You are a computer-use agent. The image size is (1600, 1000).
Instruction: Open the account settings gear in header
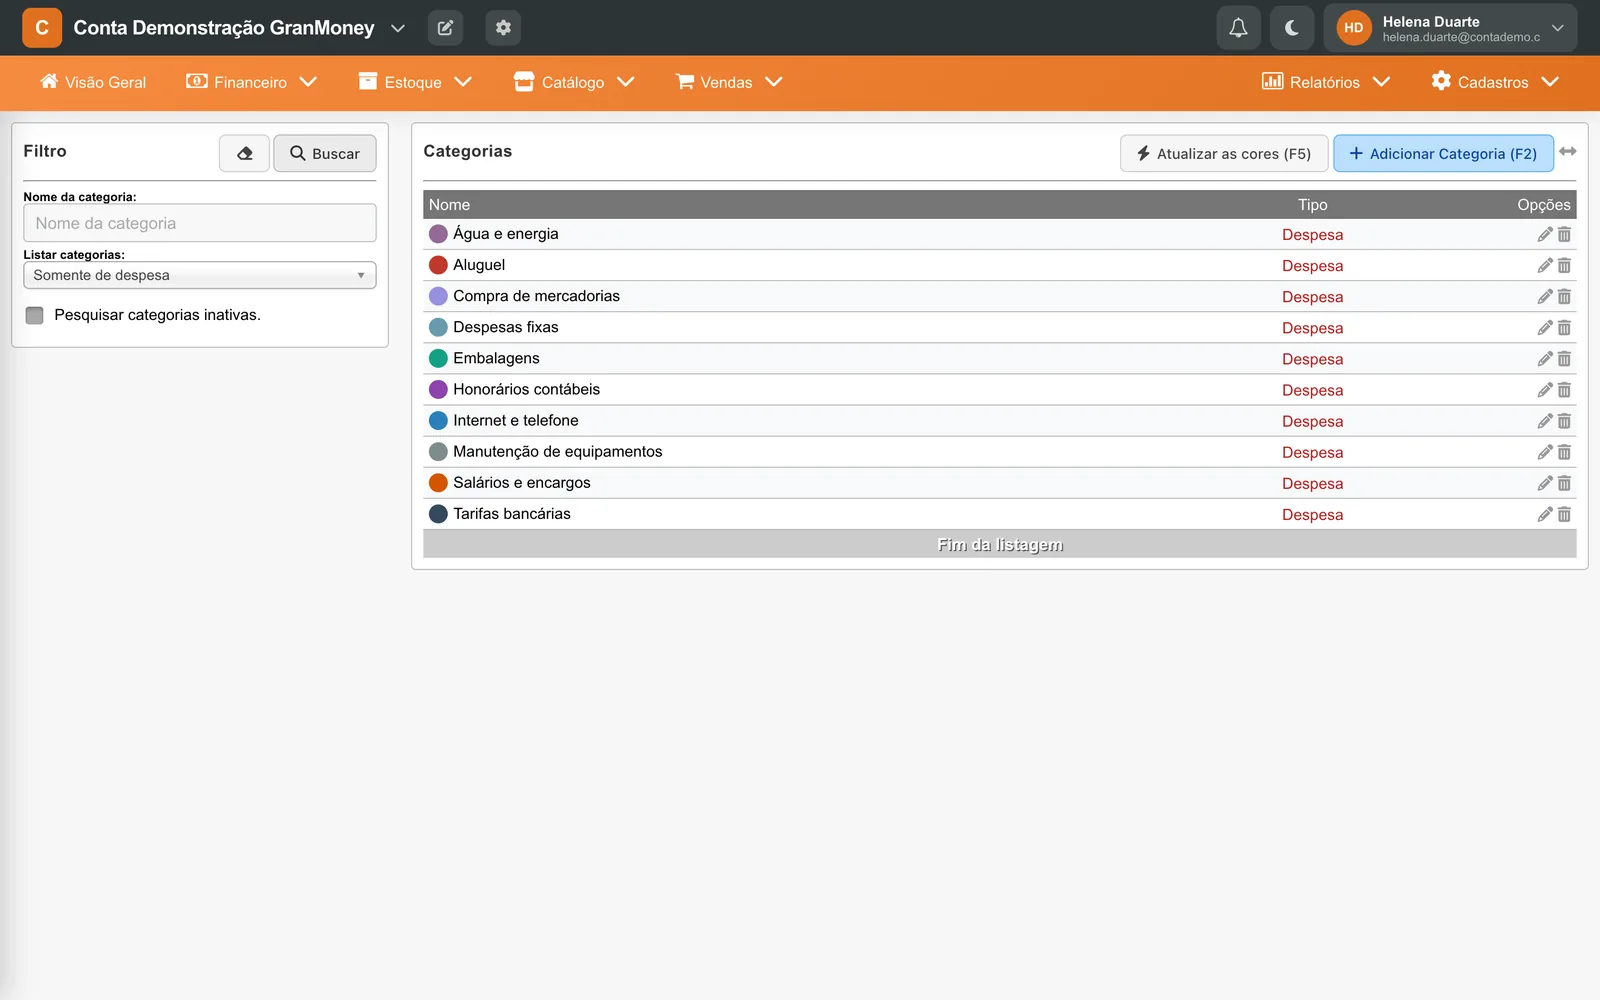(503, 28)
